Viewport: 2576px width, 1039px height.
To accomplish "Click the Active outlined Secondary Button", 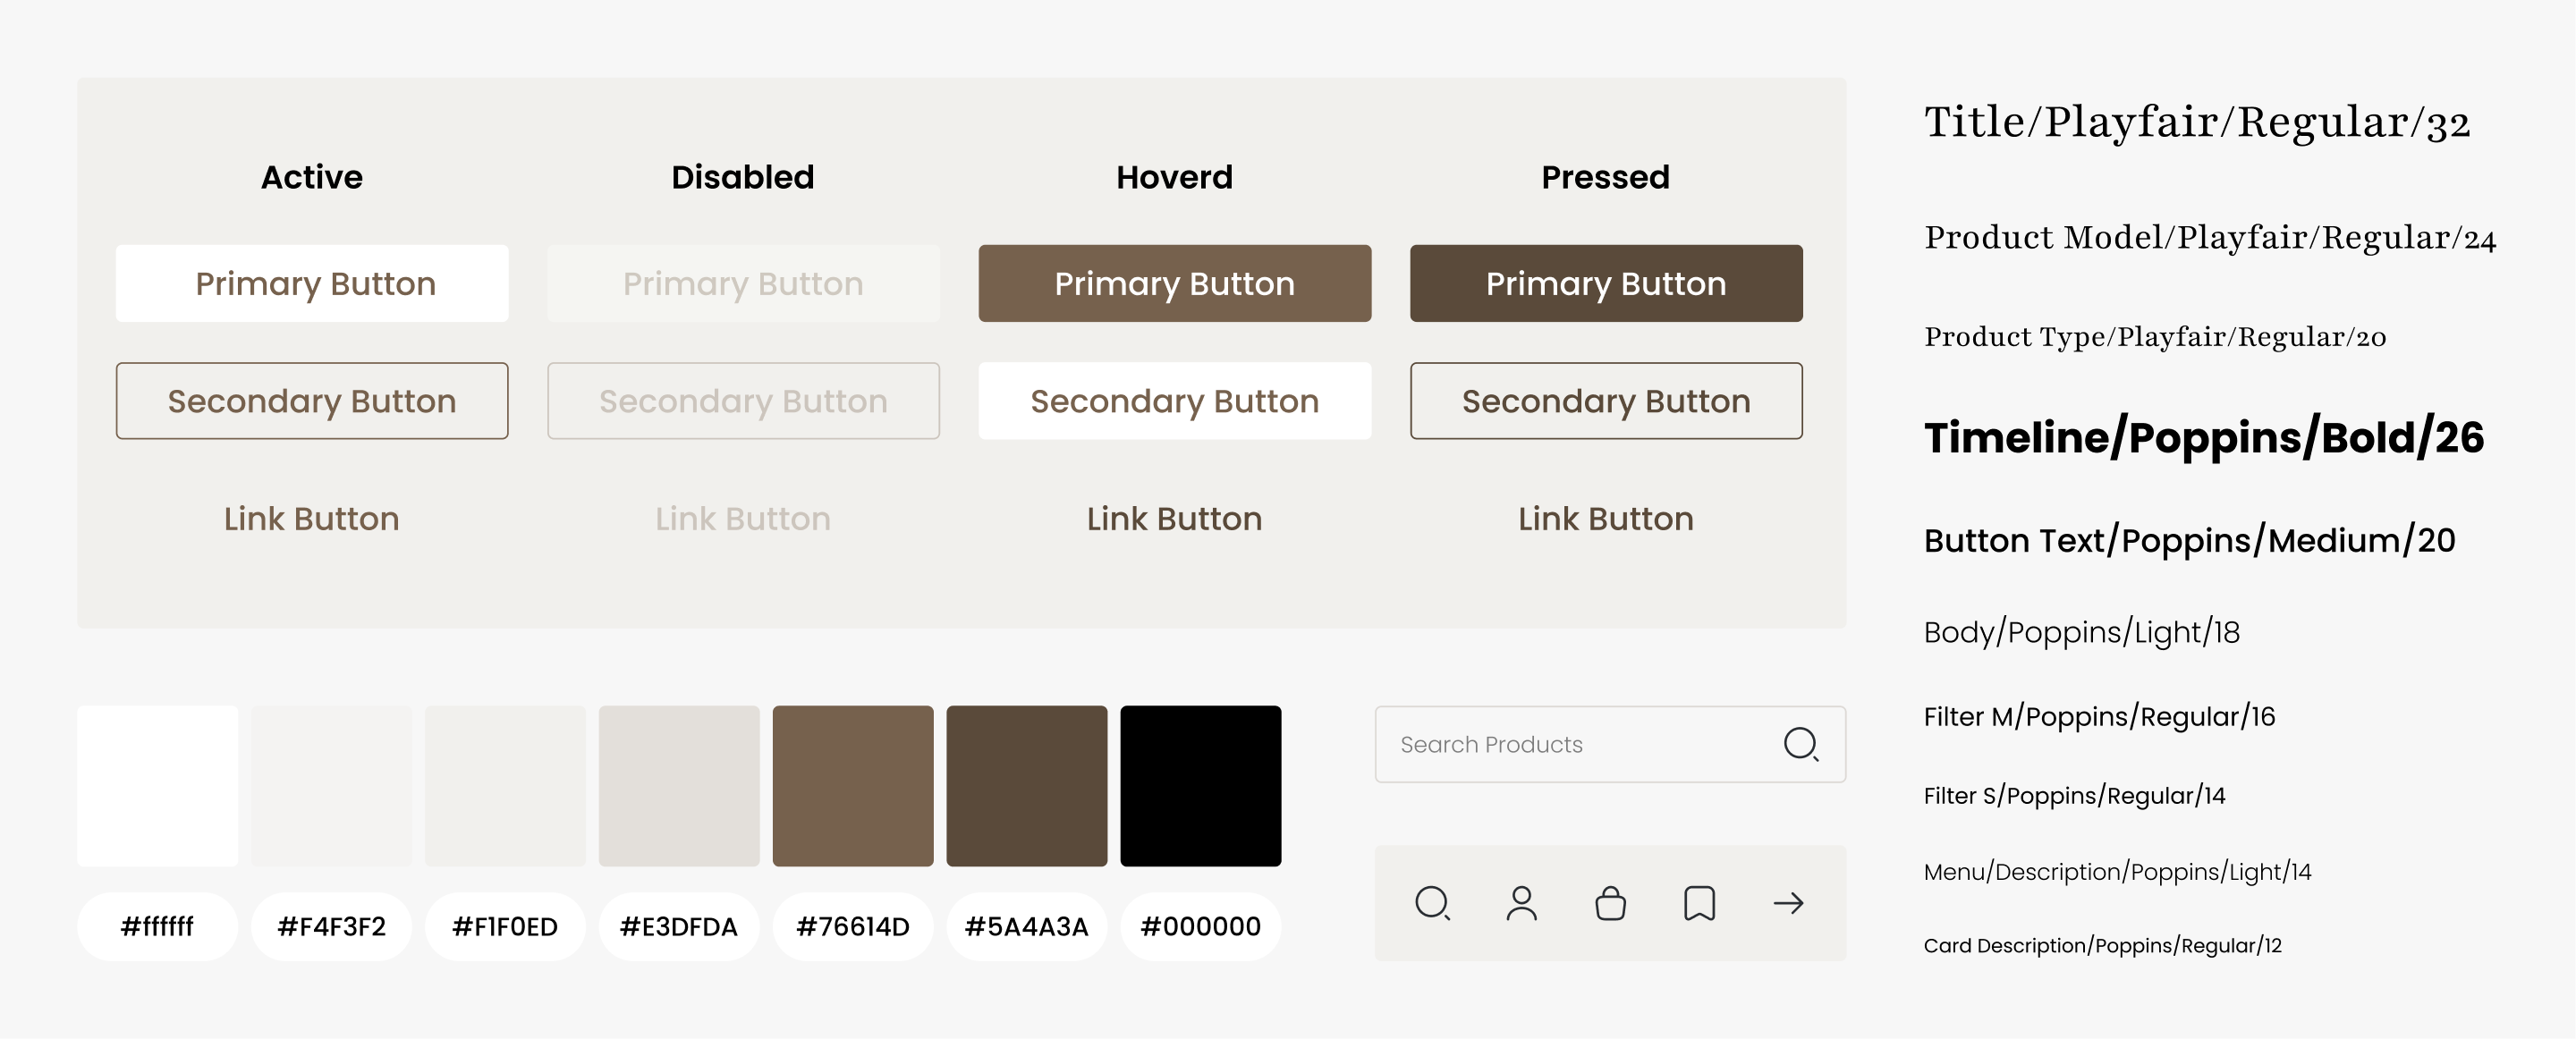I will tap(312, 401).
